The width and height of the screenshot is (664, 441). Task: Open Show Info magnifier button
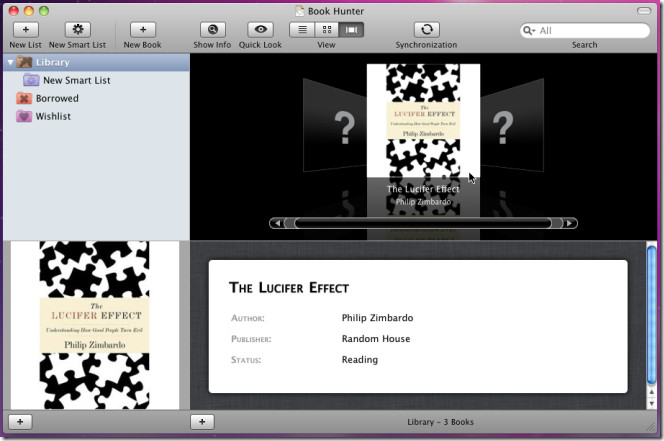tap(213, 30)
